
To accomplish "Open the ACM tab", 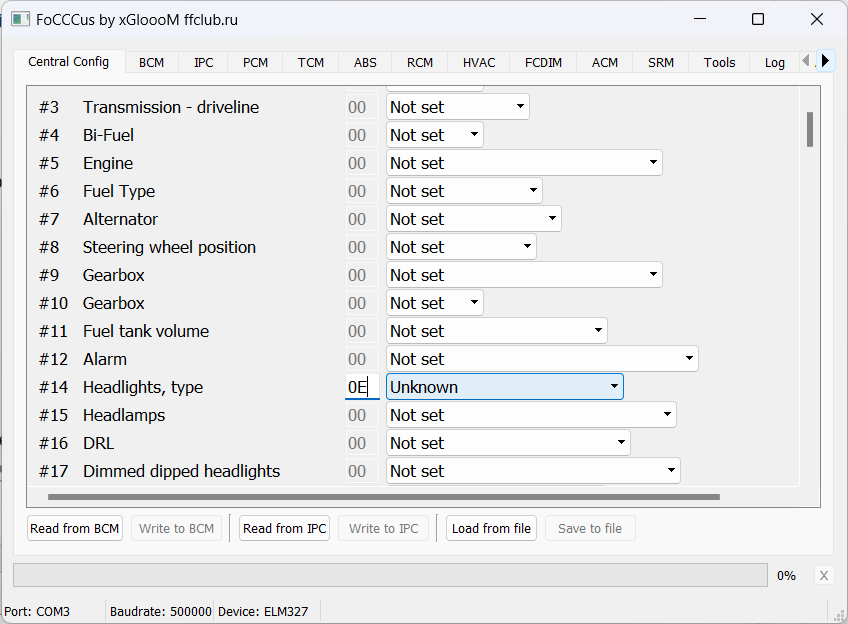I will [x=605, y=63].
